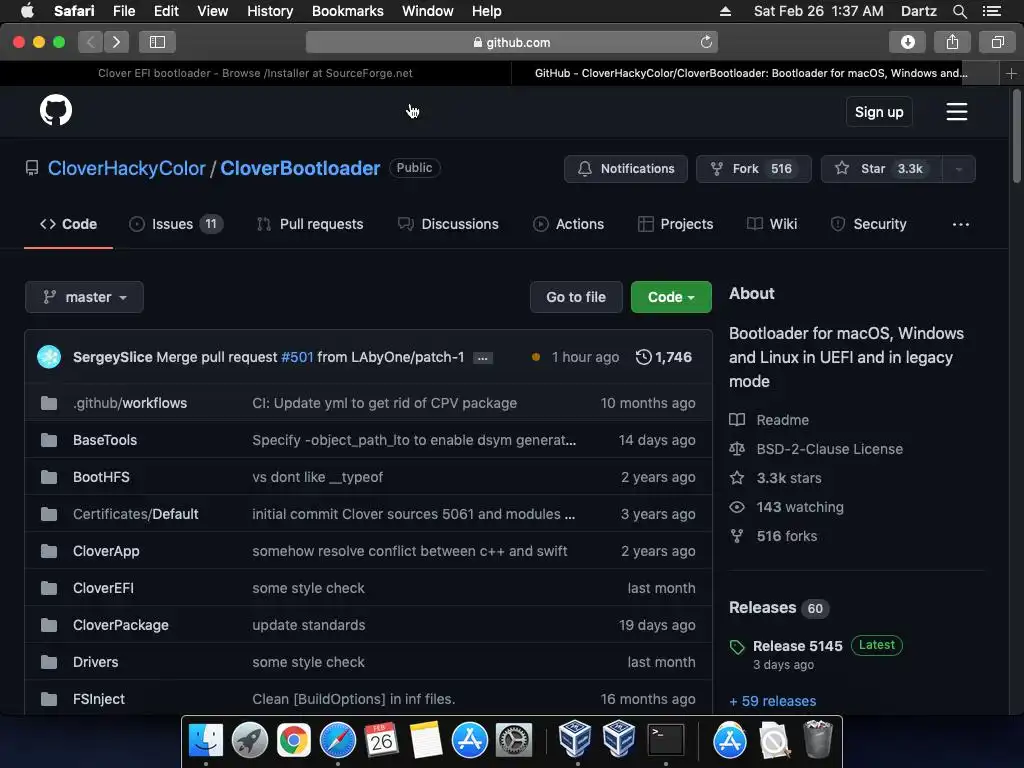The image size is (1024, 768).
Task: Open the Pull requests tab
Action: 310,224
